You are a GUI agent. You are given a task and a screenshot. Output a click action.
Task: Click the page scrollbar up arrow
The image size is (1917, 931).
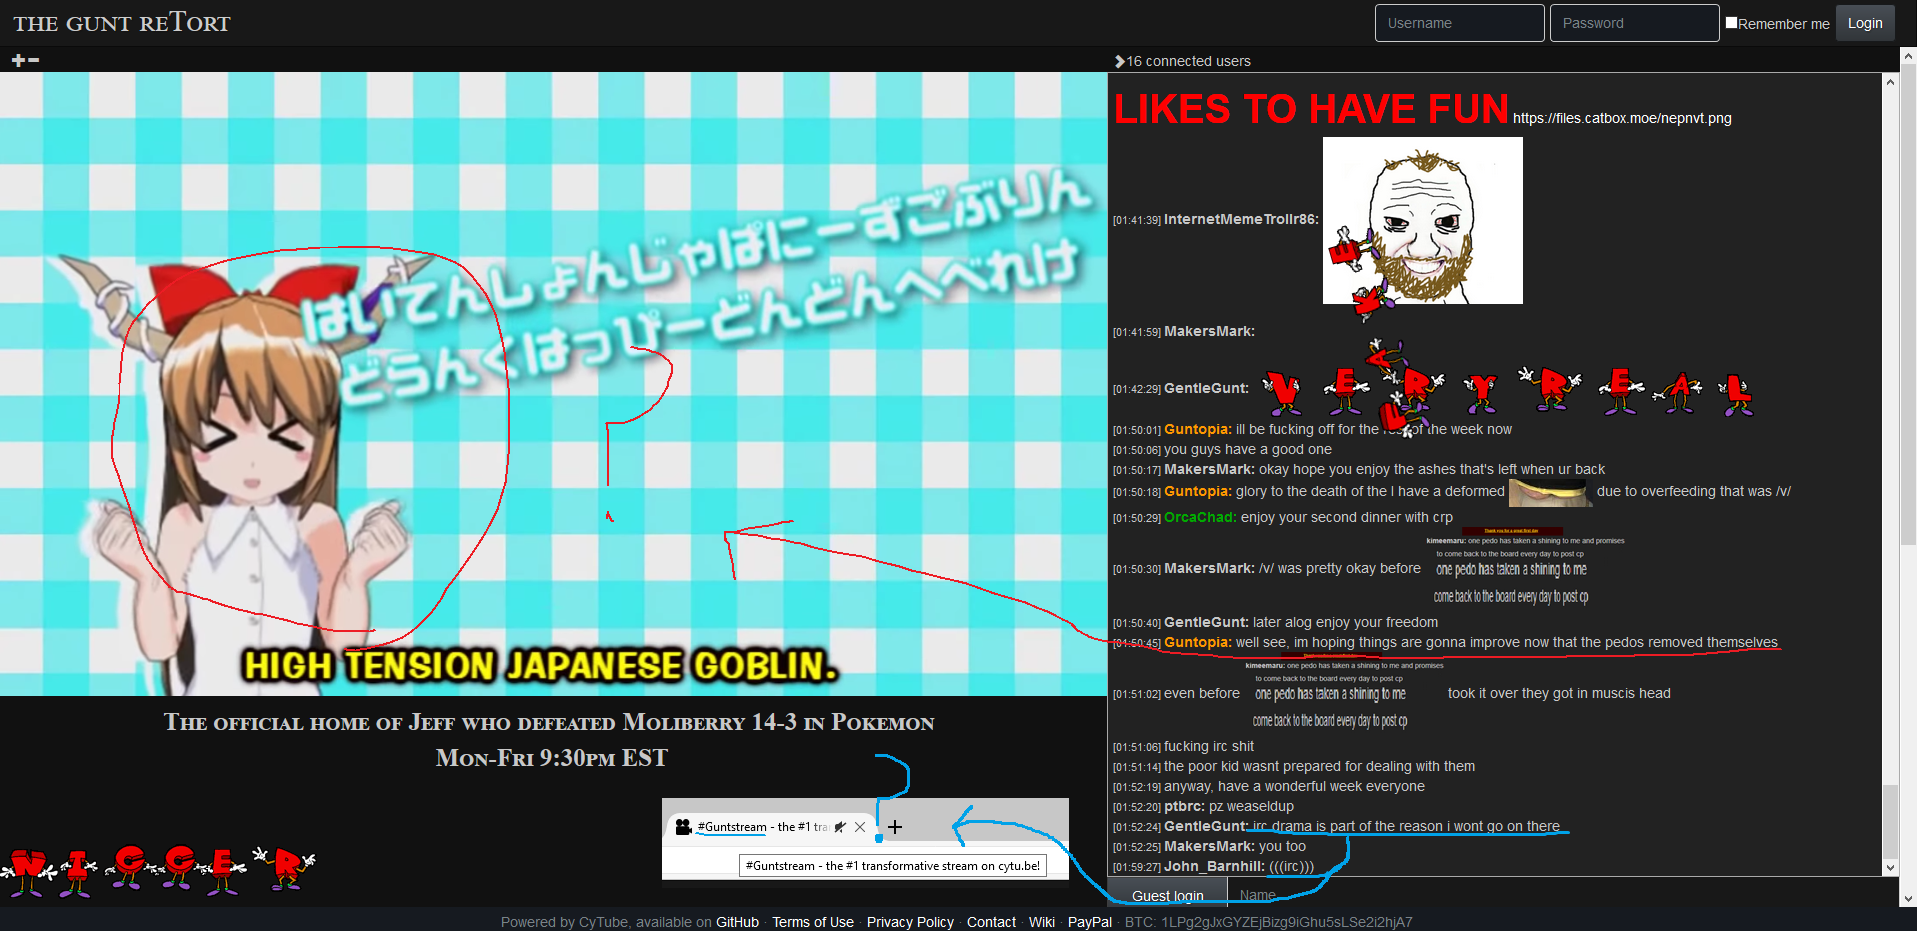click(x=1908, y=57)
